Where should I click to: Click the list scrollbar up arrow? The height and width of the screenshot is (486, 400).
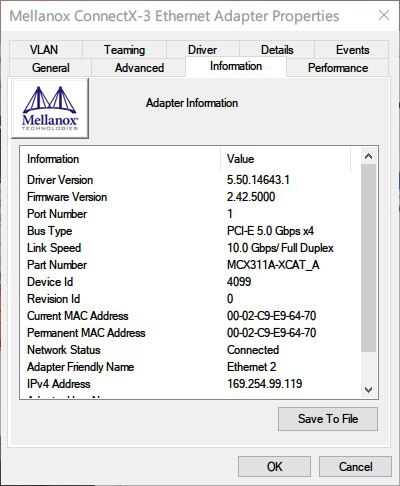[x=368, y=156]
